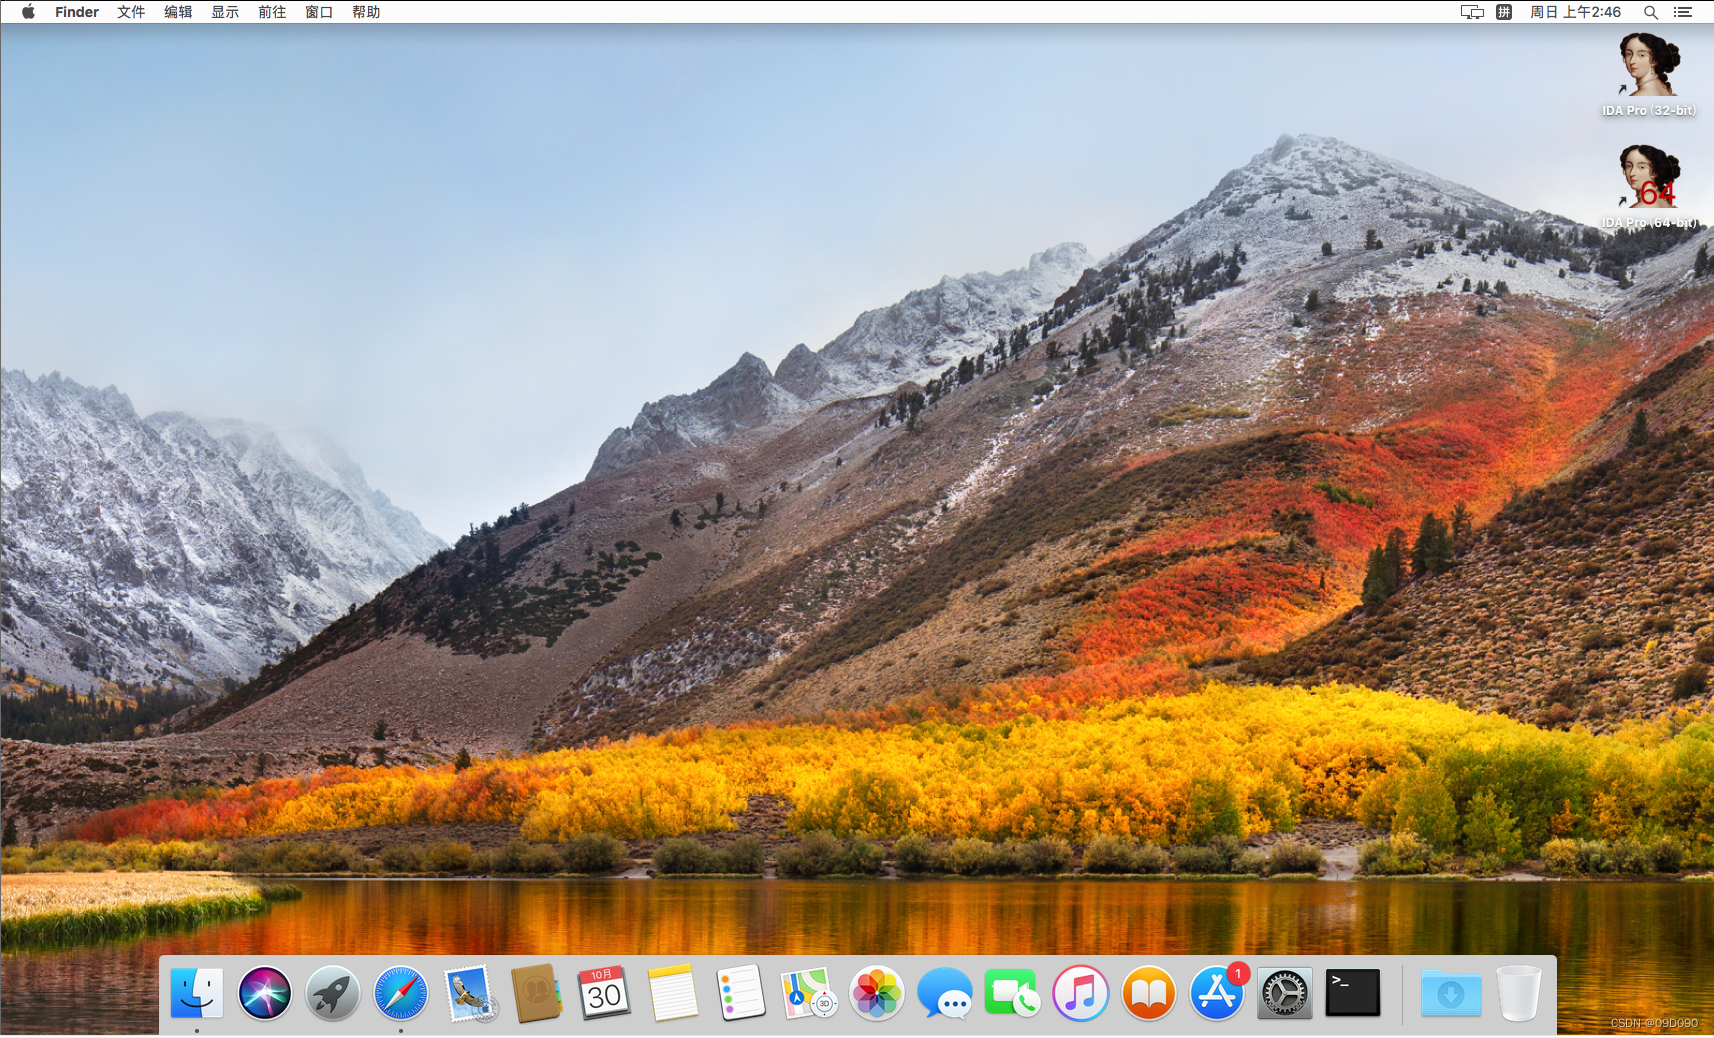Open the 显示 menu

coord(225,12)
